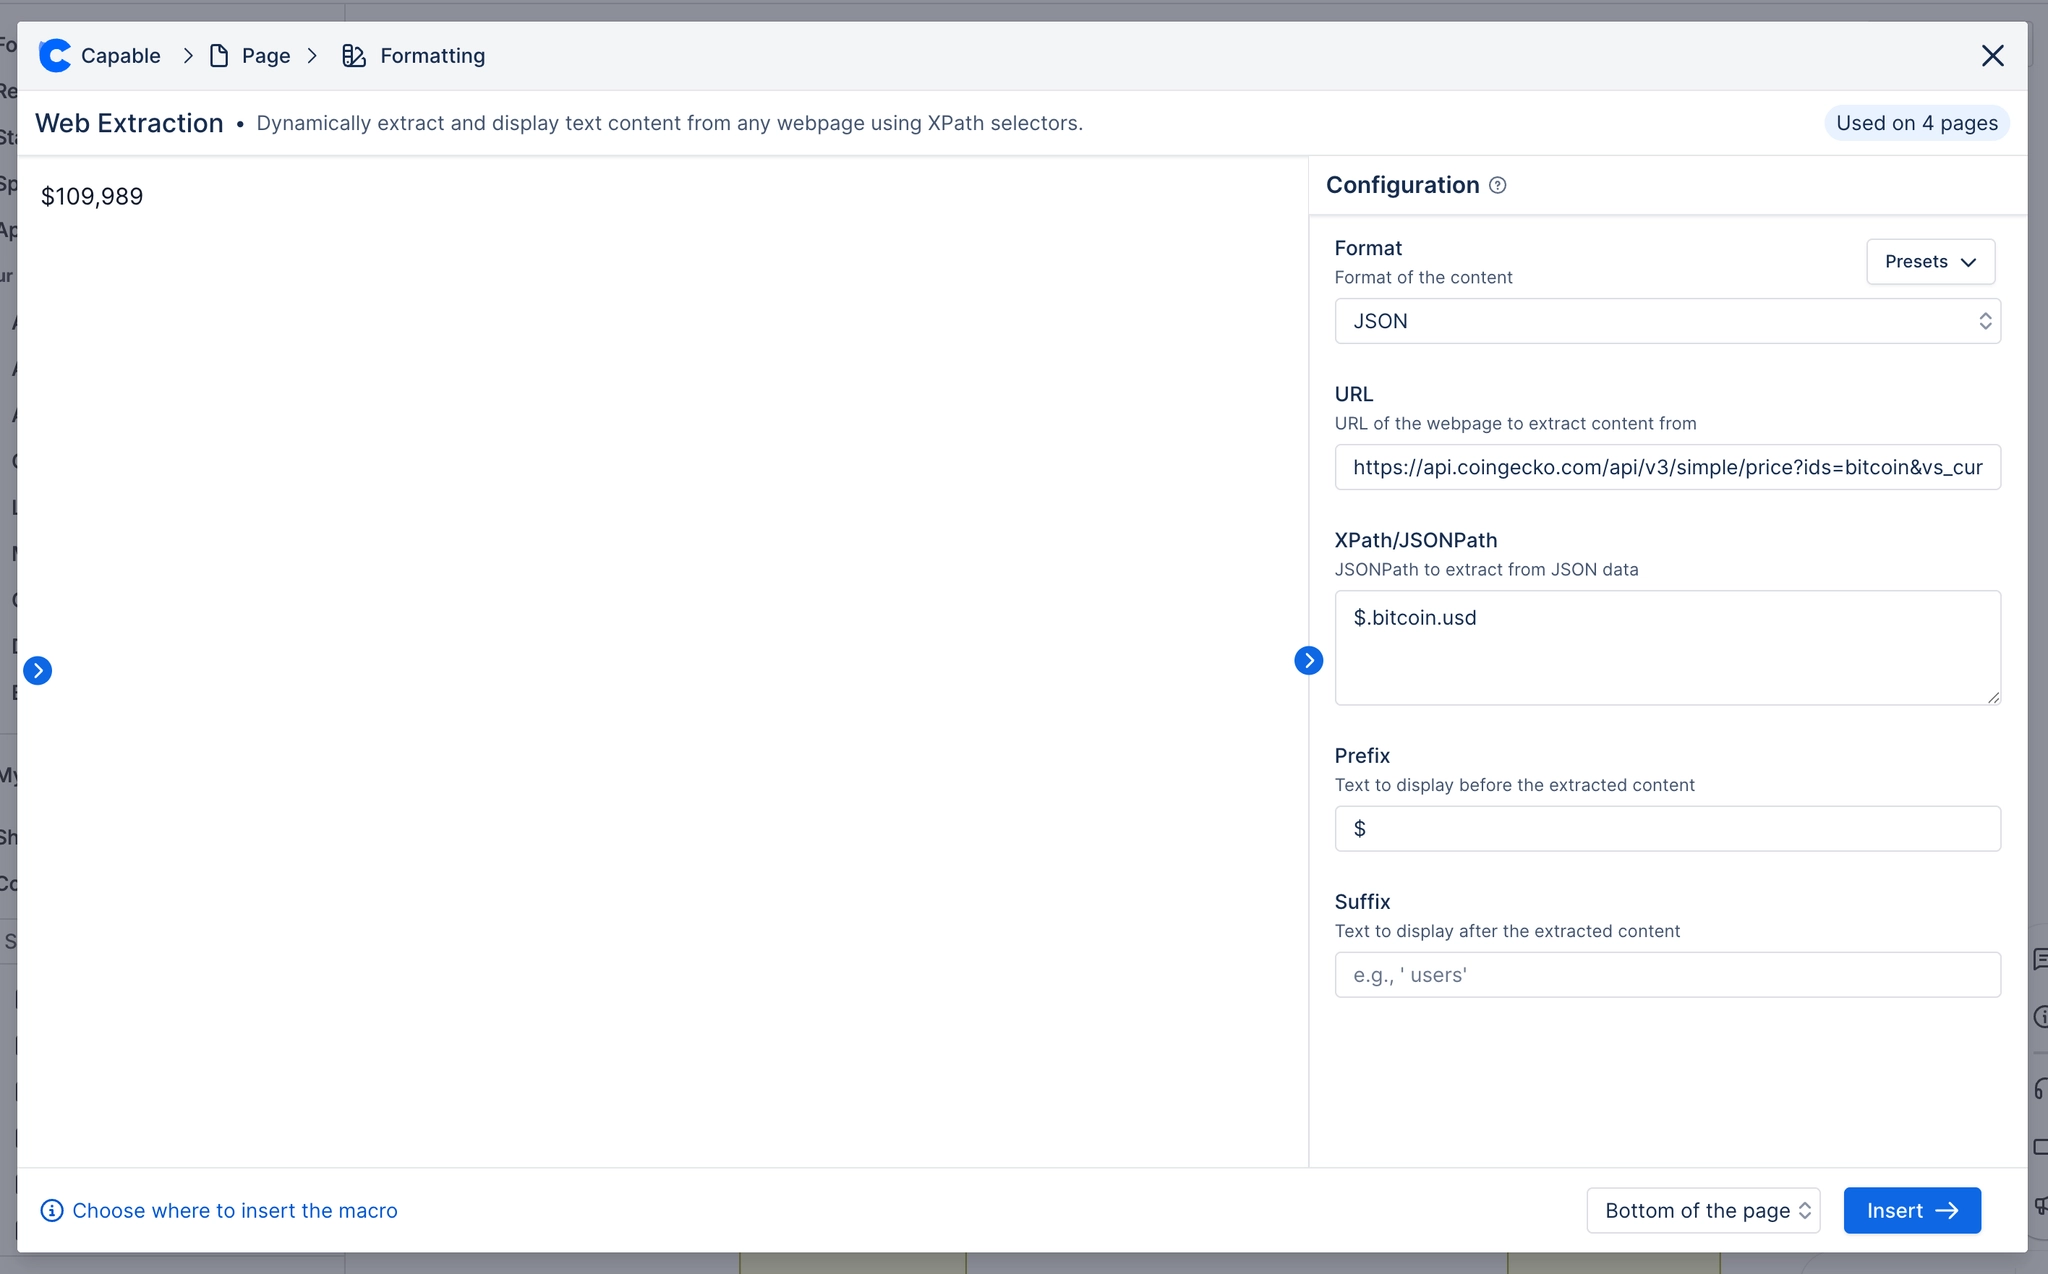Collapse the configuration panel with blue chevron

coord(1308,660)
